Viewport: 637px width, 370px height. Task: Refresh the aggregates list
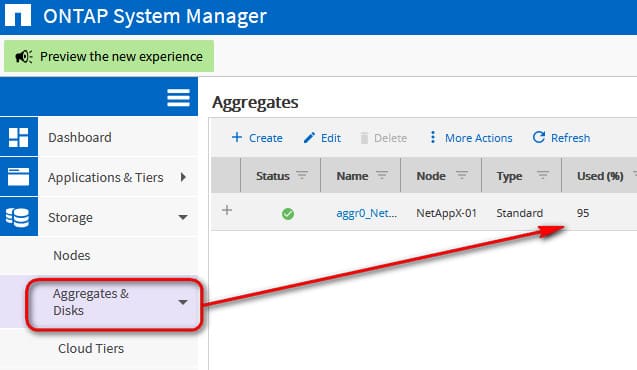(x=561, y=138)
